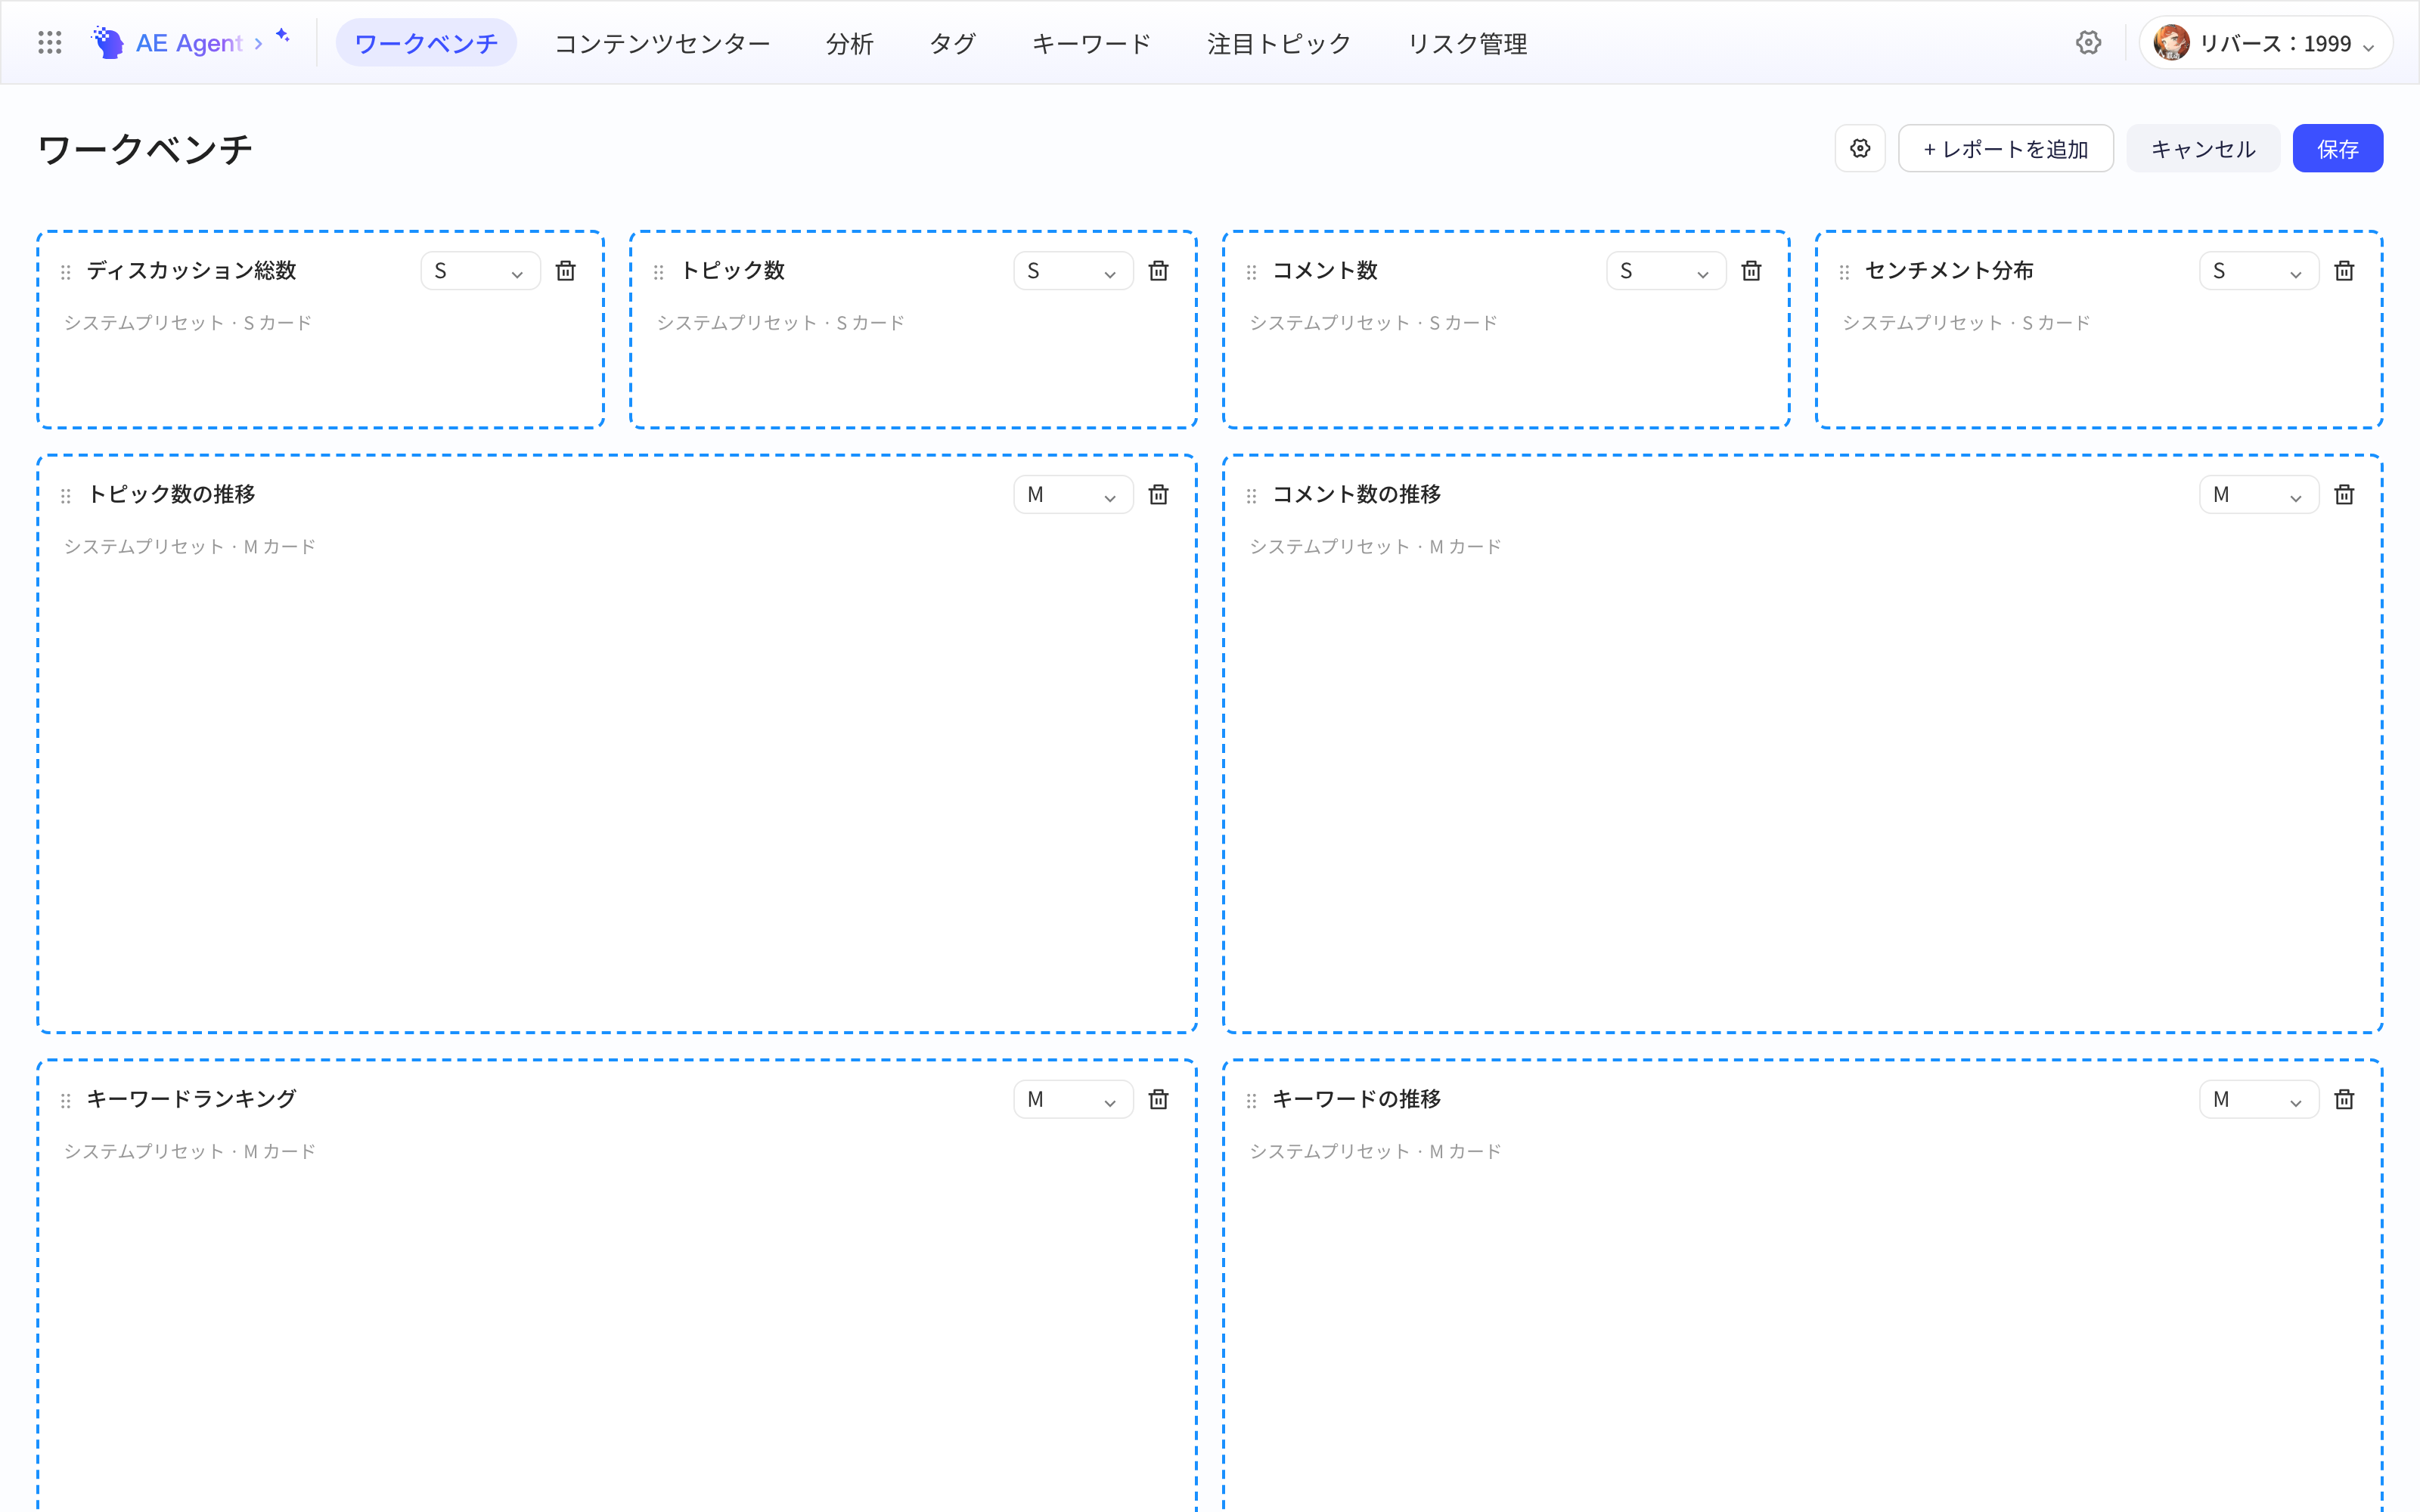Screen dimensions: 2420x1512
Task: Switch to the ワークベンチ tab
Action: click(x=426, y=43)
